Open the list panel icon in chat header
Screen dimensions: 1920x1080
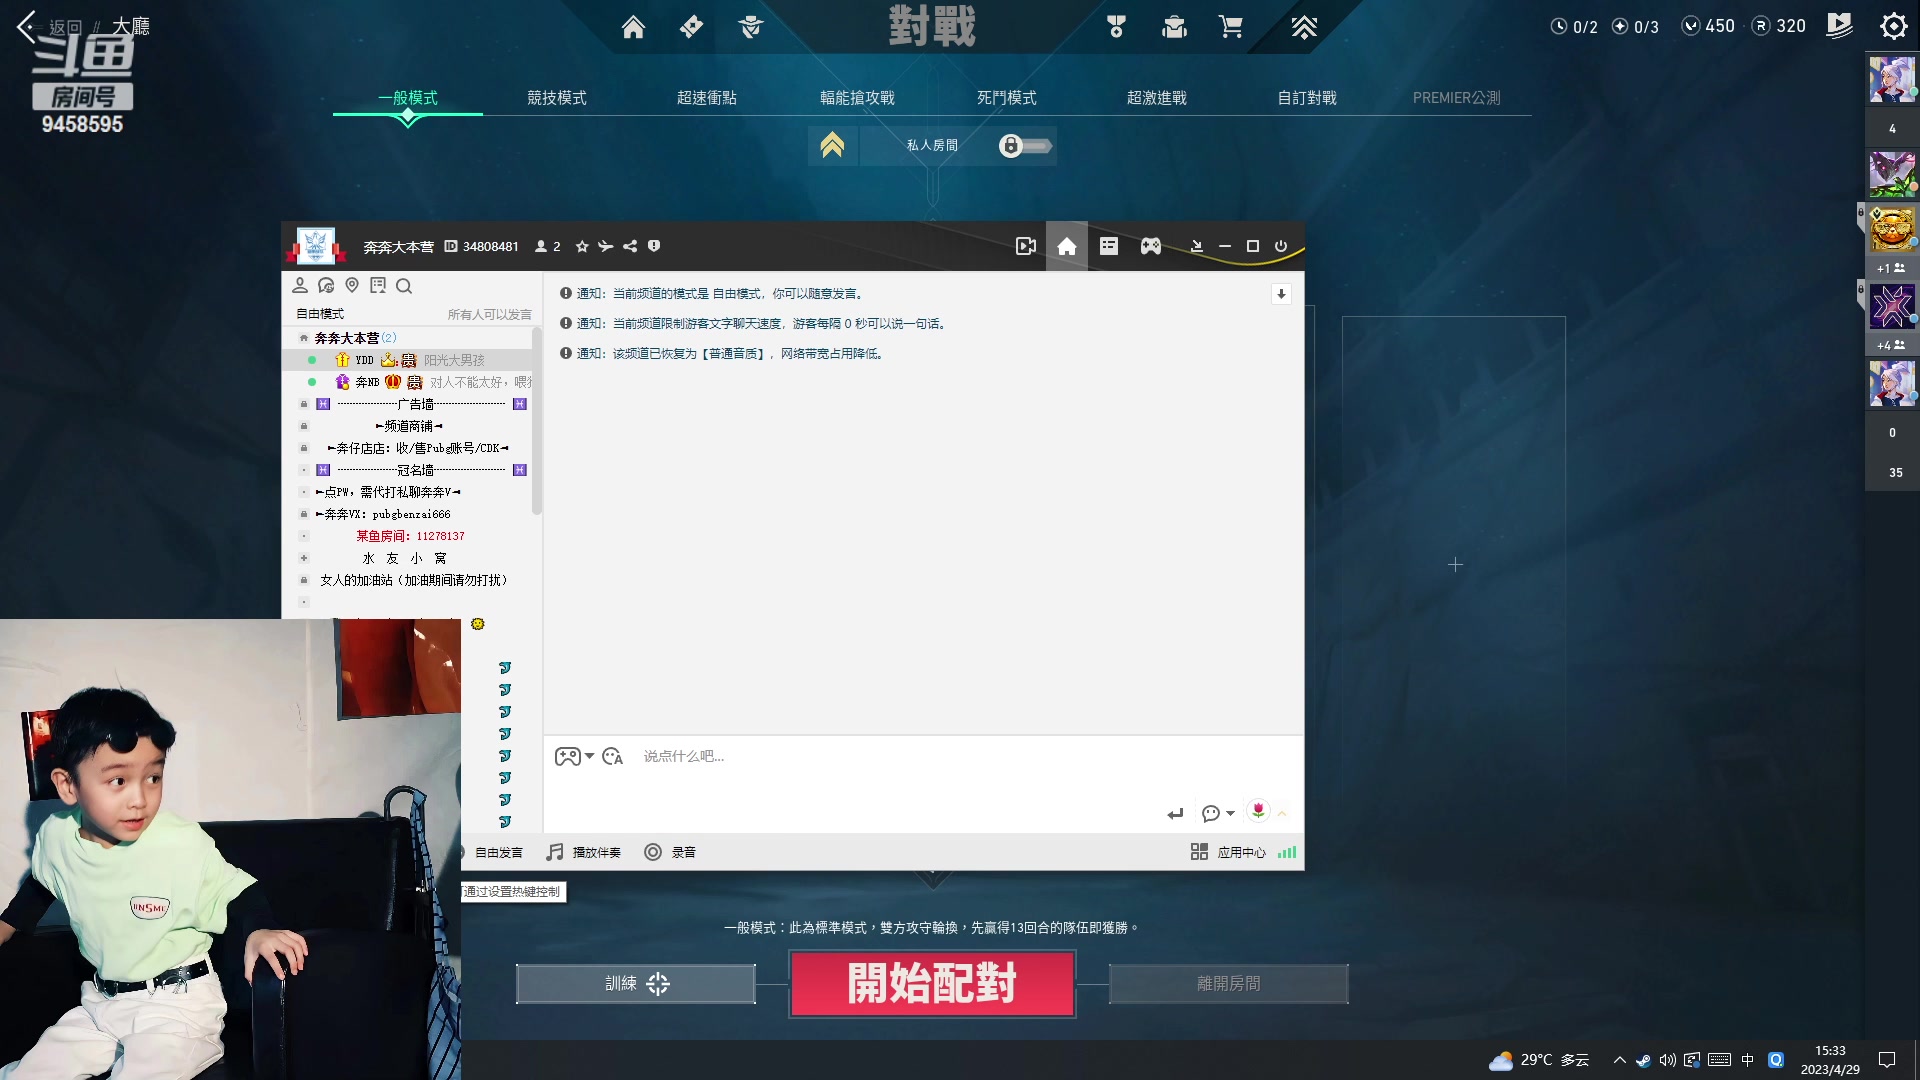1109,246
